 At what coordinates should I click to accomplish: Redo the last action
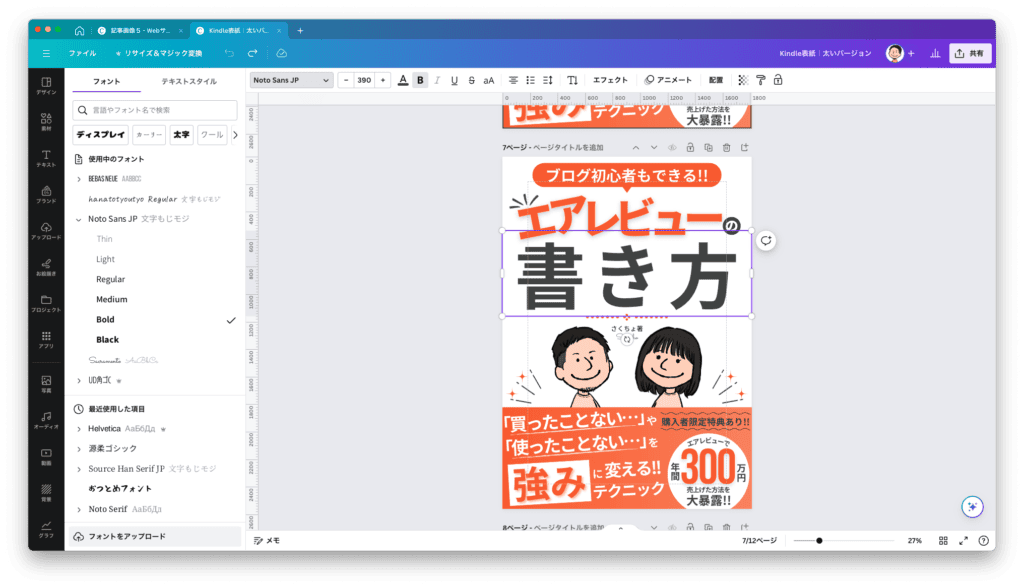coord(253,53)
